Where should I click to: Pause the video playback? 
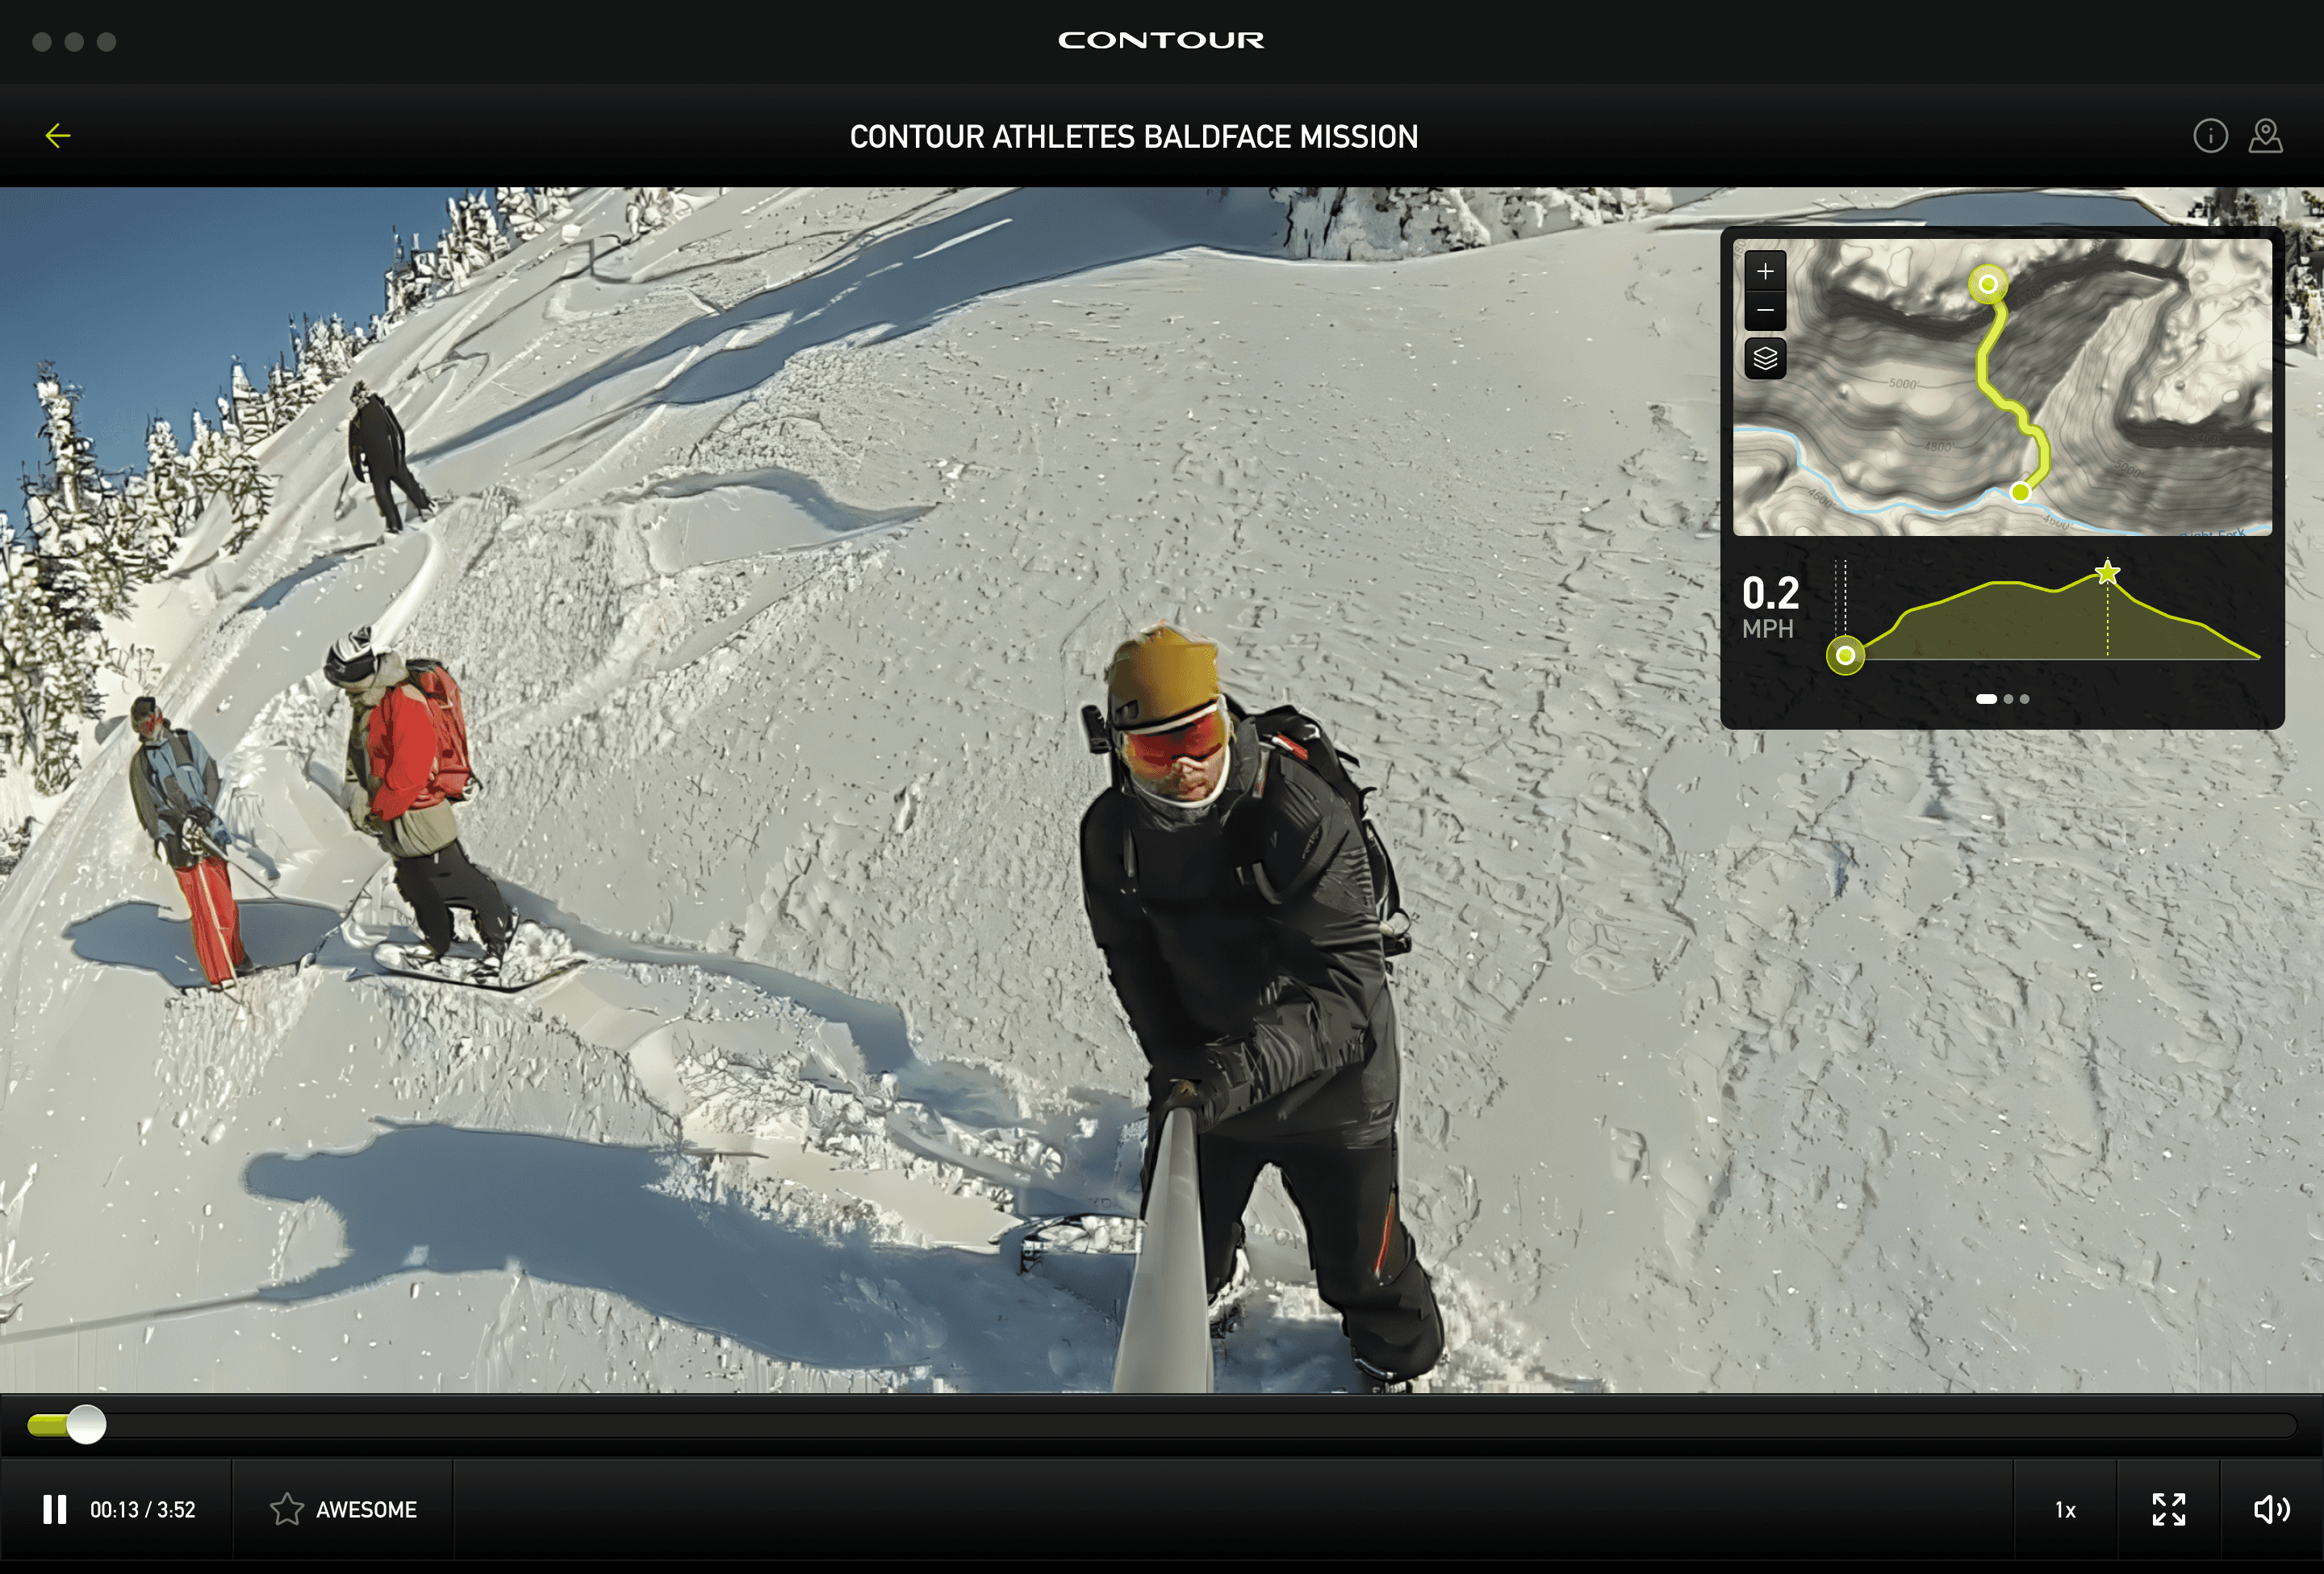tap(55, 1509)
